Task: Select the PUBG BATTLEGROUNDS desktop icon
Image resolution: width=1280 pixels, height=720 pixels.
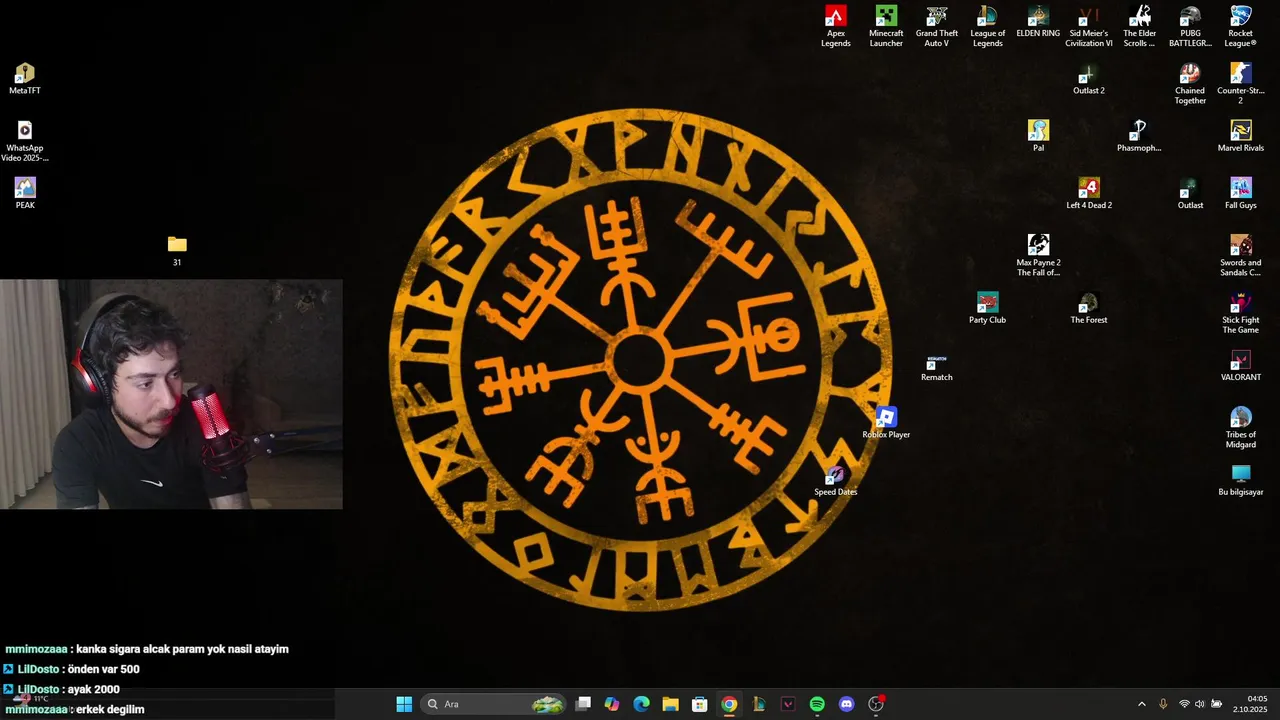Action: coord(1190,27)
